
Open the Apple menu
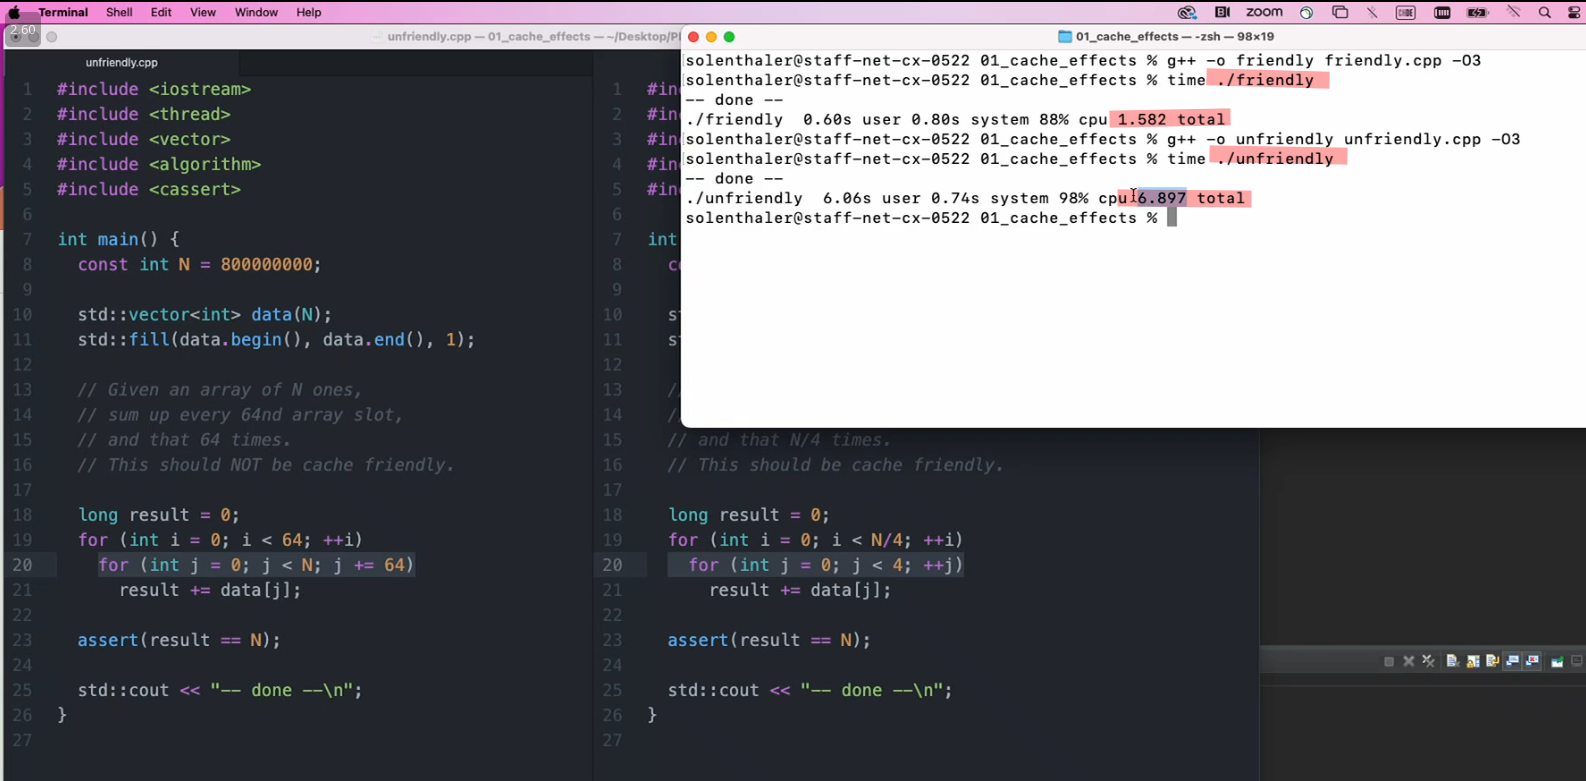[15, 13]
